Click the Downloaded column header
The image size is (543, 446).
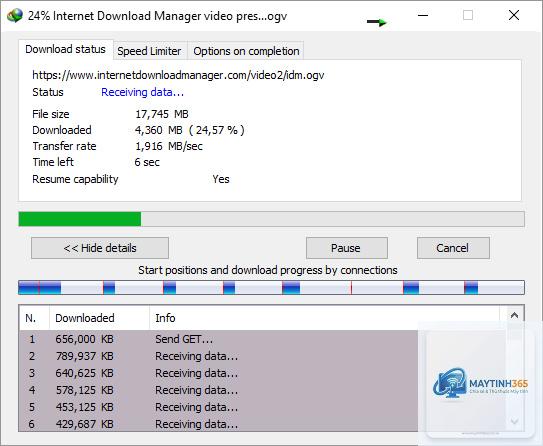pos(99,318)
